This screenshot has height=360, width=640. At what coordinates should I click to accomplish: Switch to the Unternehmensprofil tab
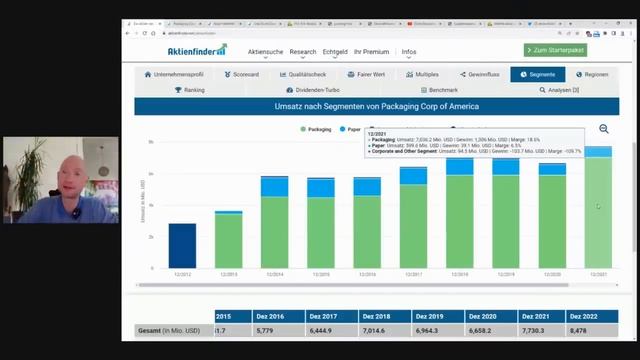[174, 74]
